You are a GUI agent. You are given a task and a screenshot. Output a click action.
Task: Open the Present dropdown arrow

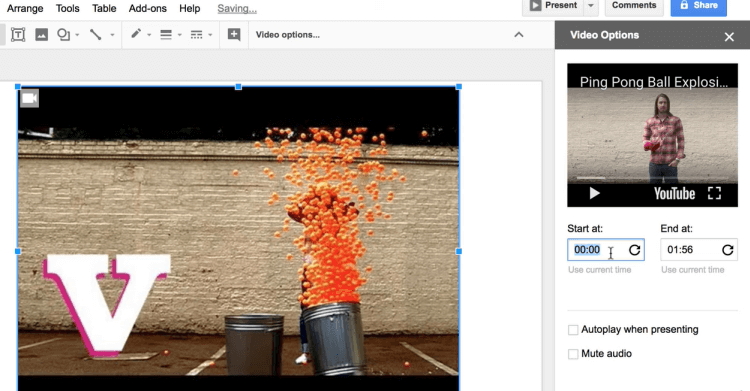point(591,6)
